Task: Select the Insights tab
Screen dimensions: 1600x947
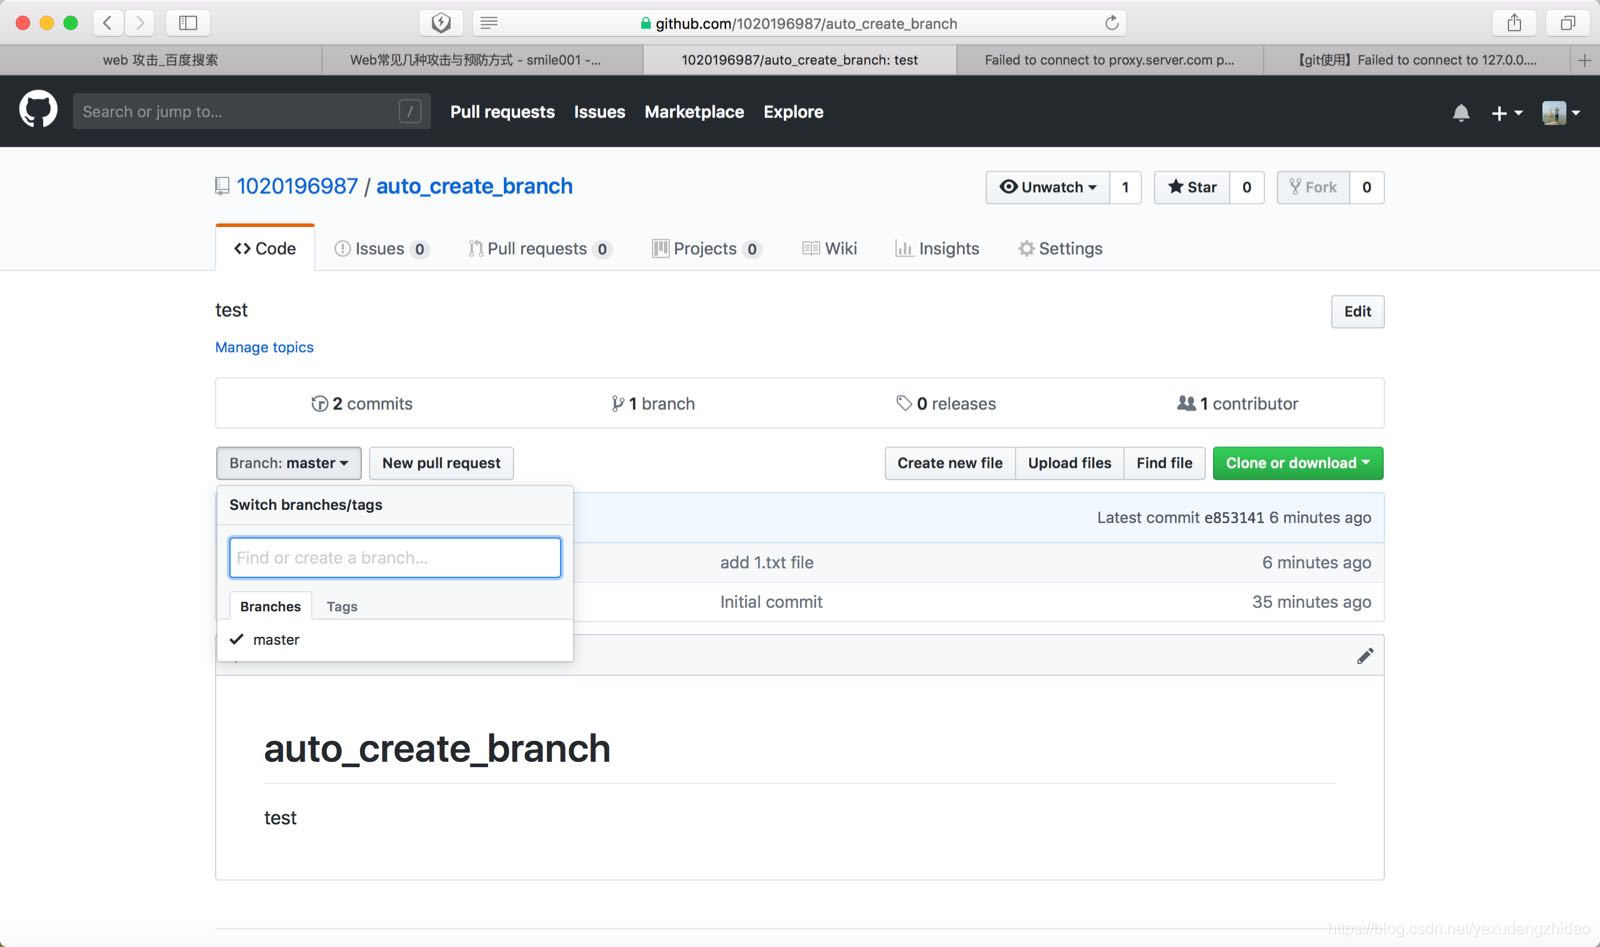Action: [x=937, y=248]
